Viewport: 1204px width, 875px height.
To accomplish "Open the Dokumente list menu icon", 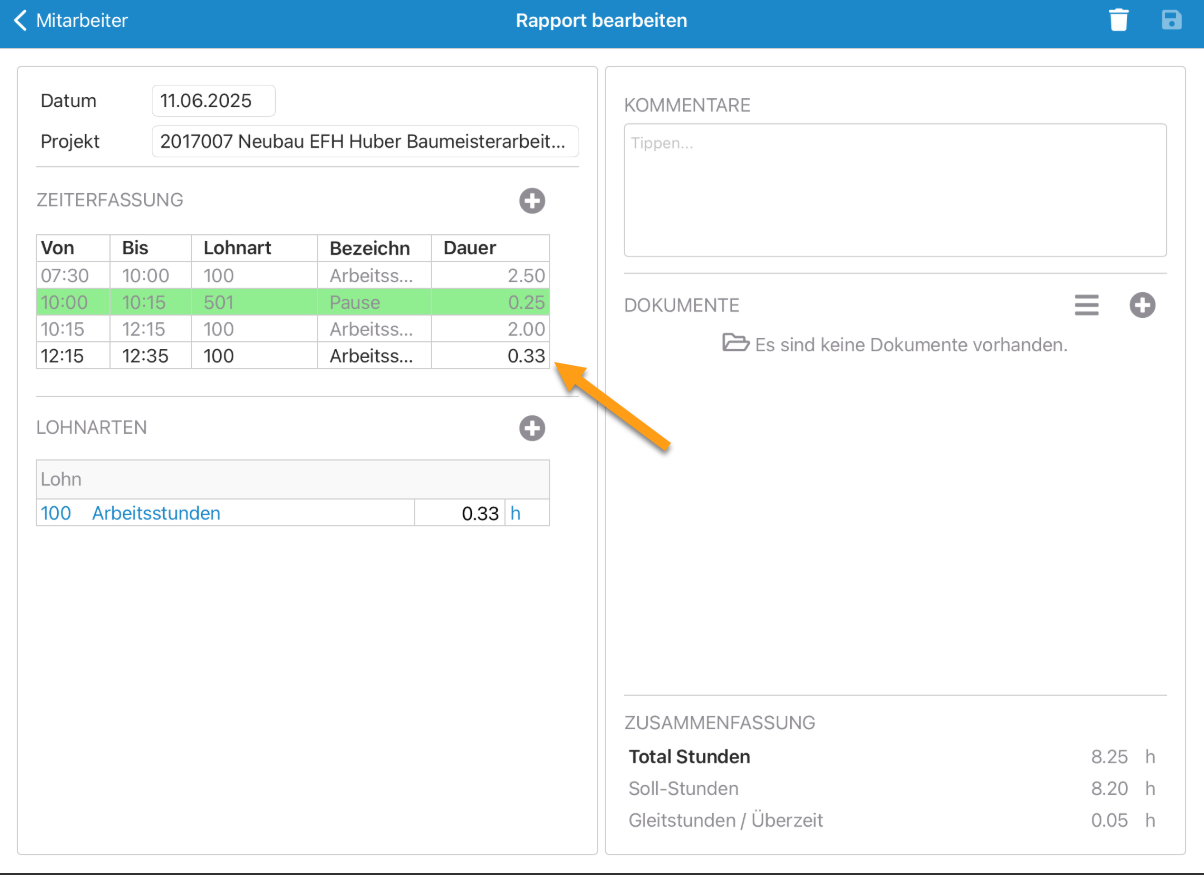I will click(1087, 306).
